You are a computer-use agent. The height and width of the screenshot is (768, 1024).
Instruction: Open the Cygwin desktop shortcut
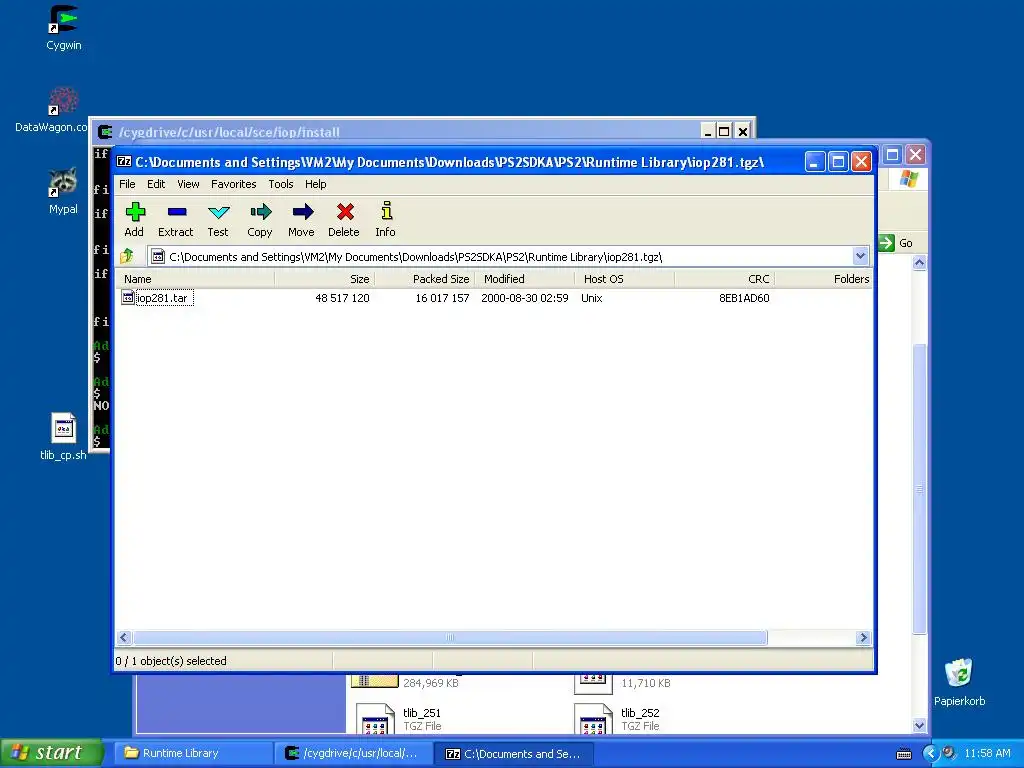(63, 29)
